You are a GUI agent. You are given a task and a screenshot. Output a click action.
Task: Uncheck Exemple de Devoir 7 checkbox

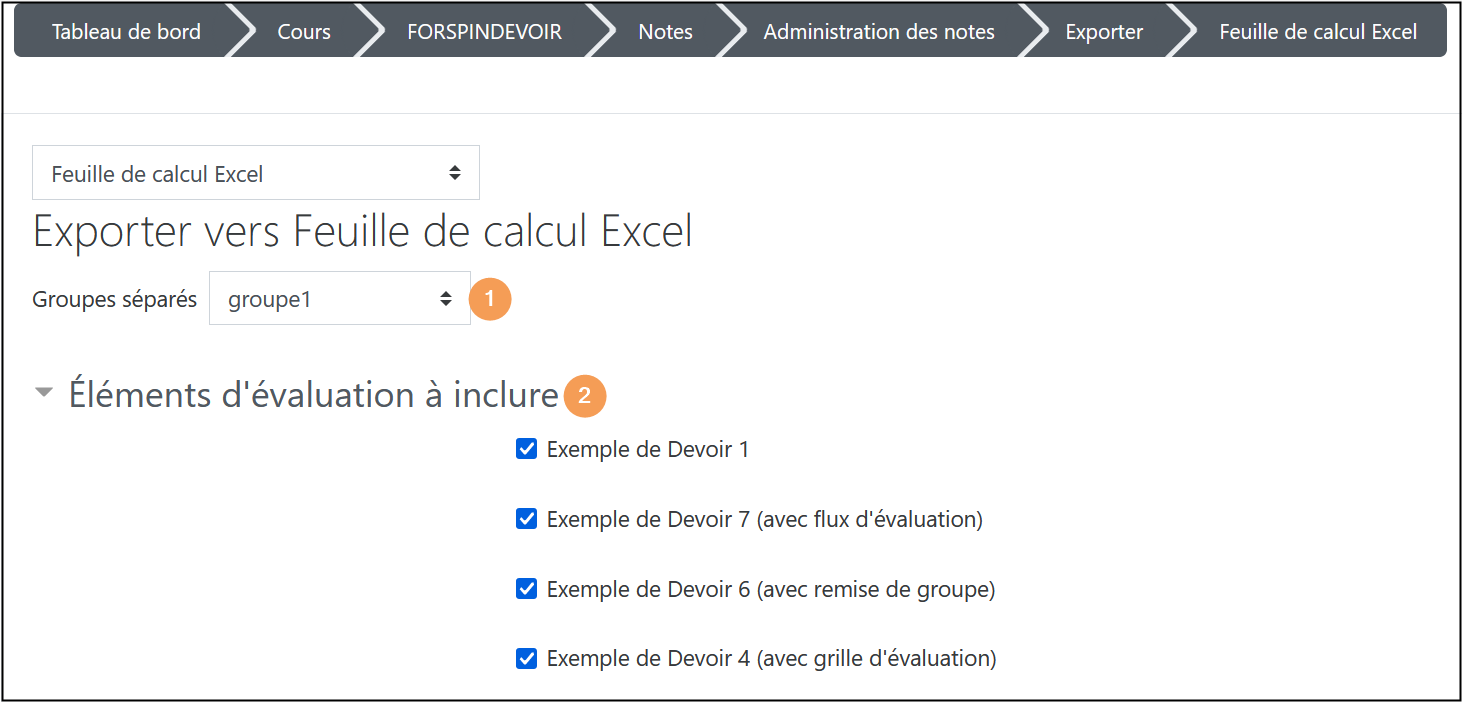point(527,519)
